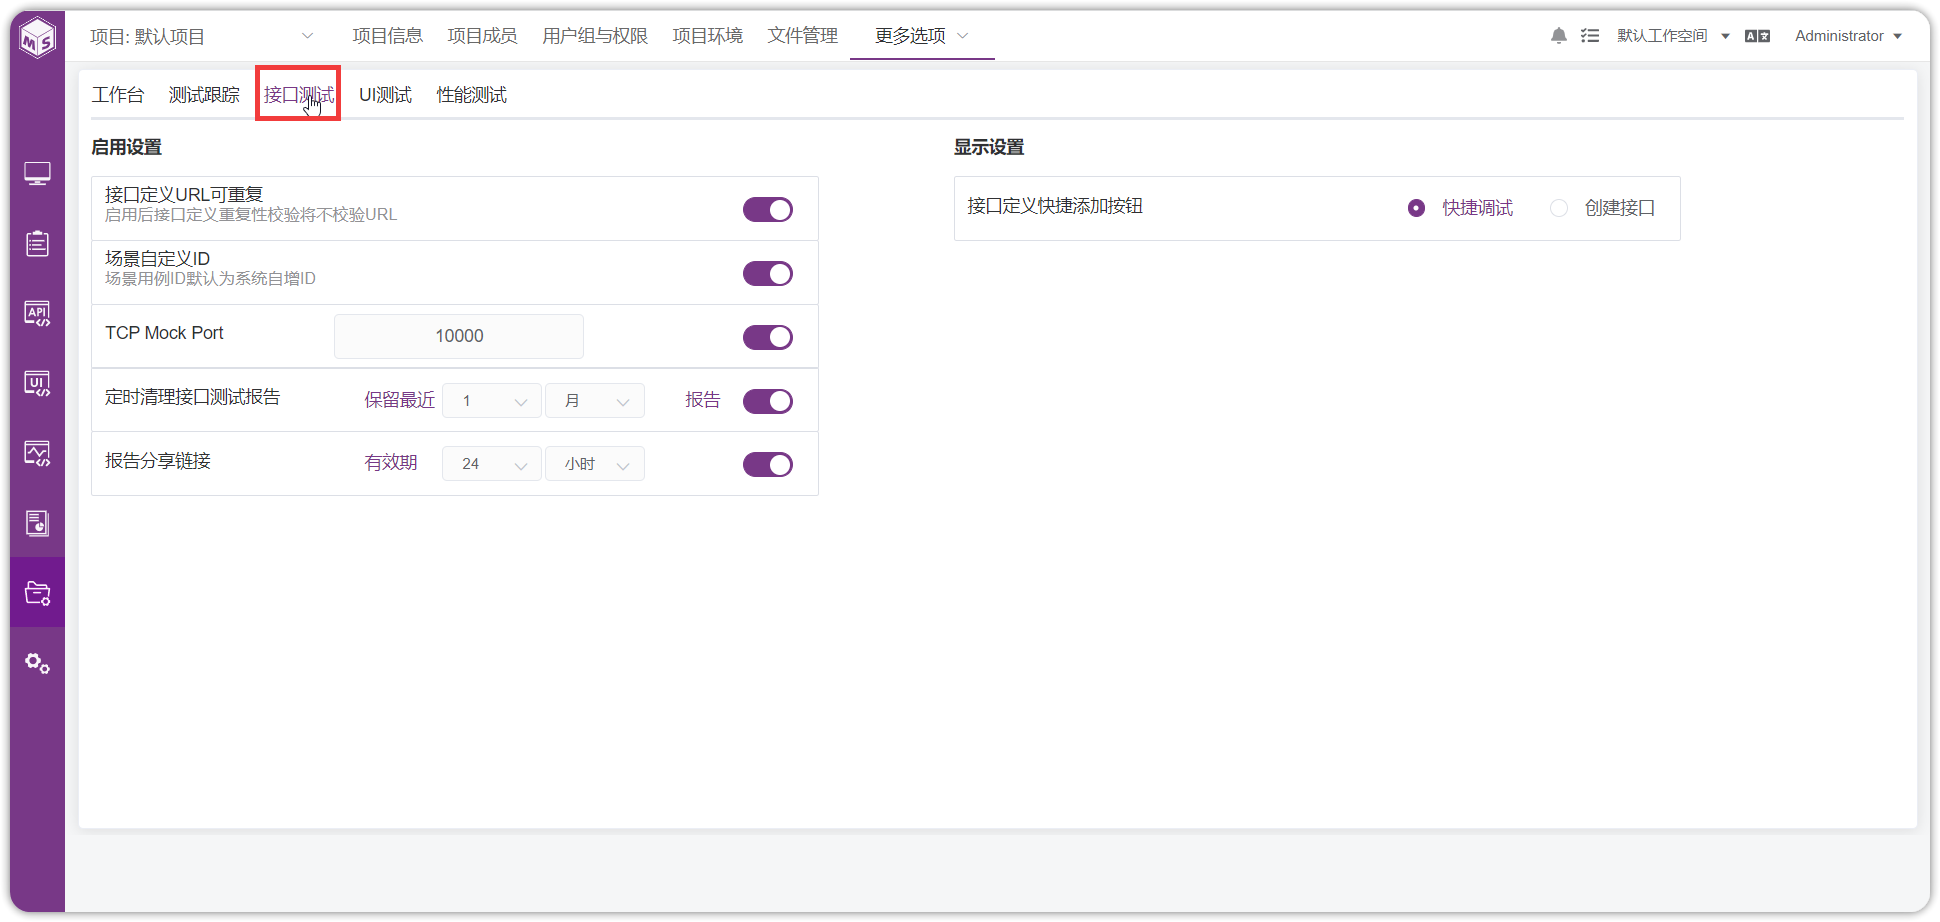Screen dimensions: 1940x922
Task: Toggle 报告分享链接 switch
Action: tap(768, 464)
